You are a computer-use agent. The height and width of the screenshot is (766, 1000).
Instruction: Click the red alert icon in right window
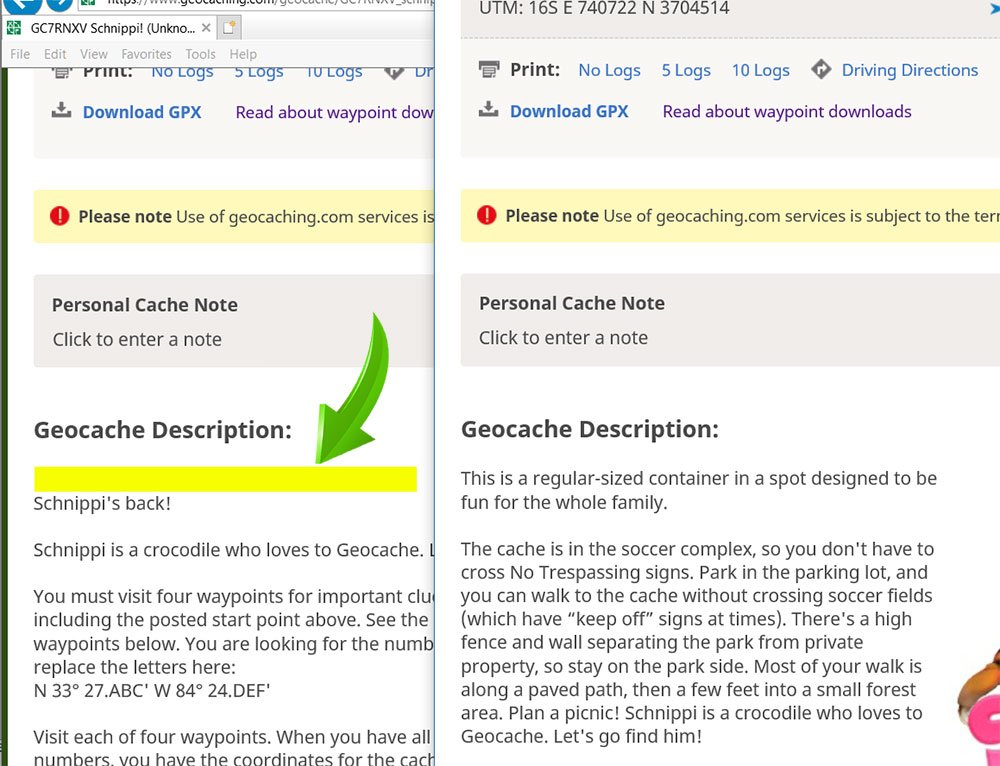pyautogui.click(x=487, y=215)
